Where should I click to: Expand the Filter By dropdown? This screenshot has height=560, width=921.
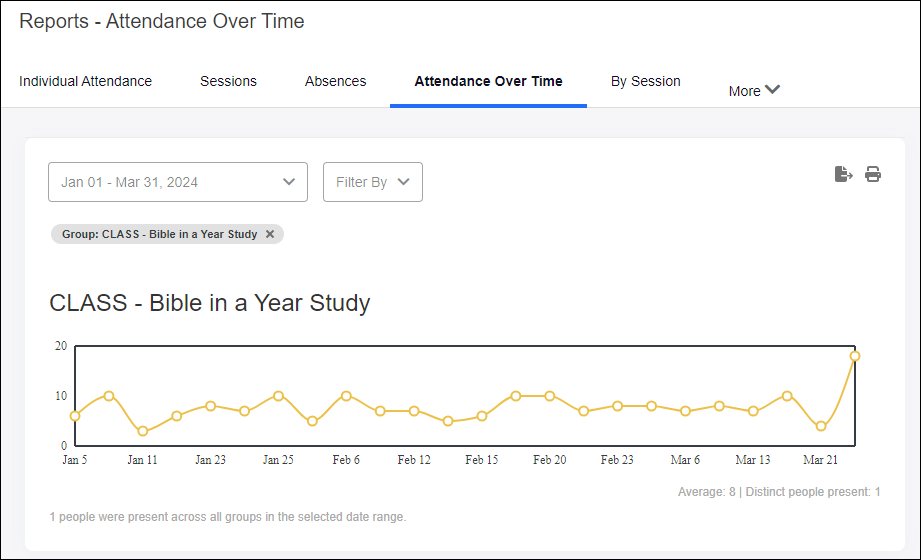373,182
